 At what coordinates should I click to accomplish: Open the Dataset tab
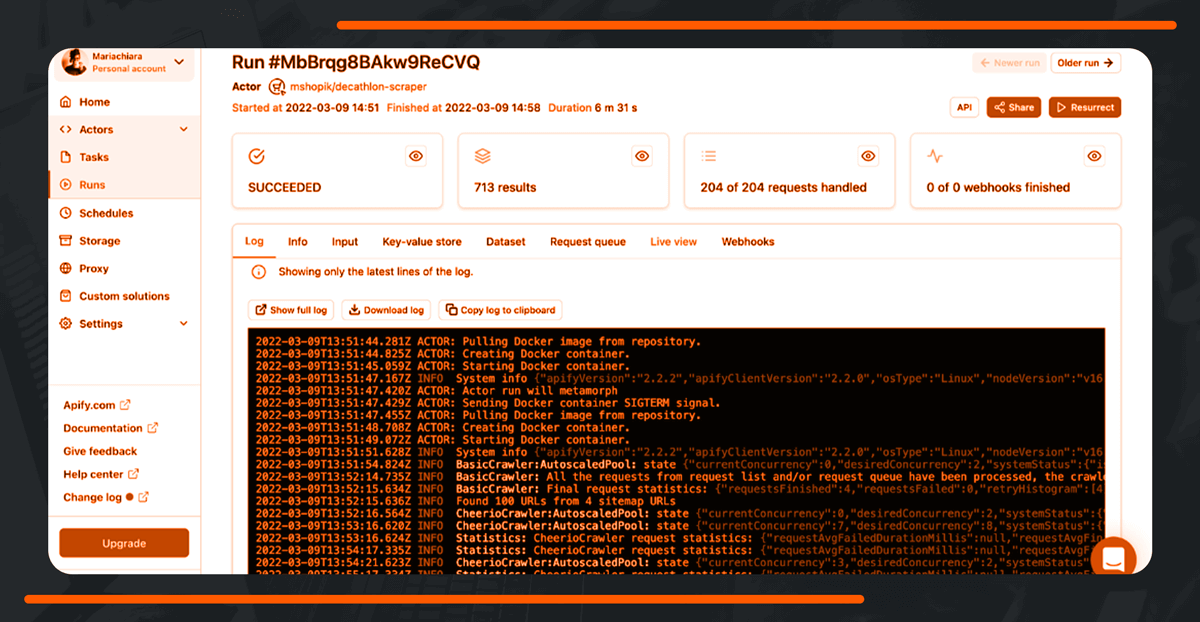506,242
